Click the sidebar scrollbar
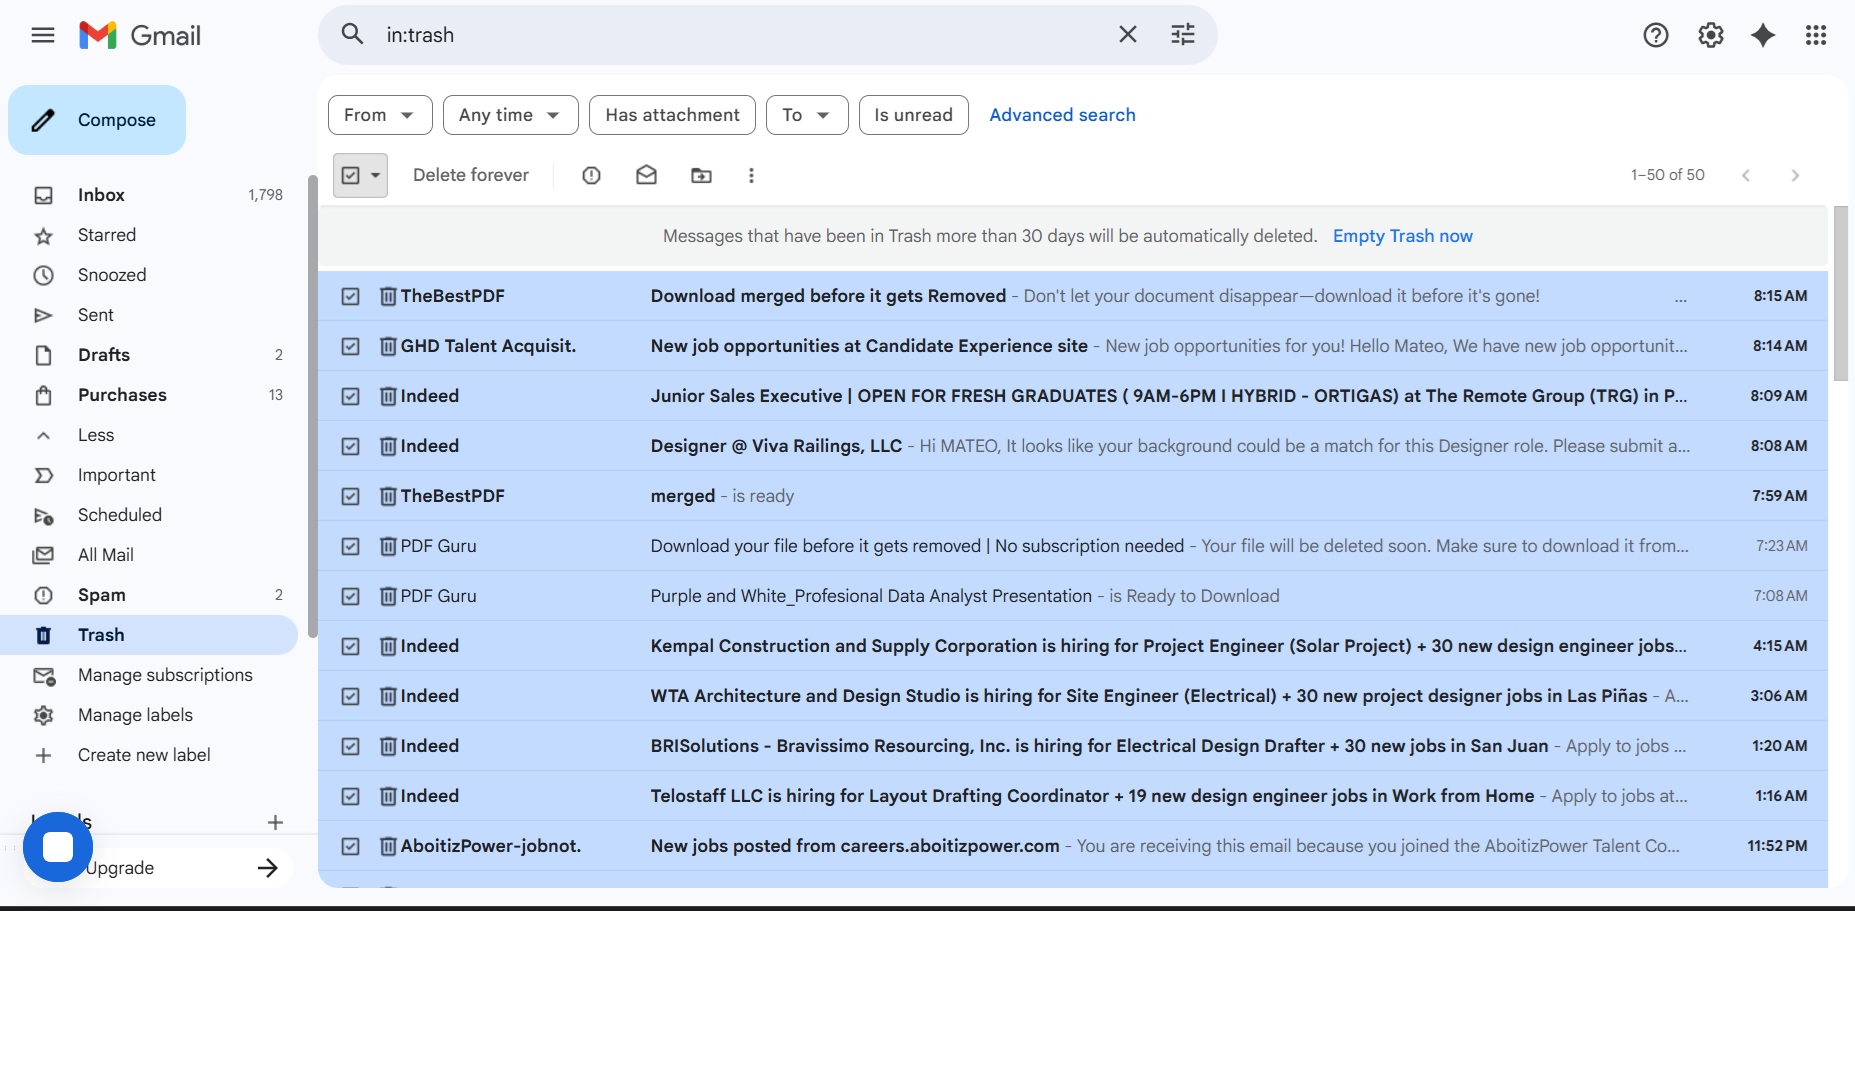The image size is (1855, 1080). 312,405
